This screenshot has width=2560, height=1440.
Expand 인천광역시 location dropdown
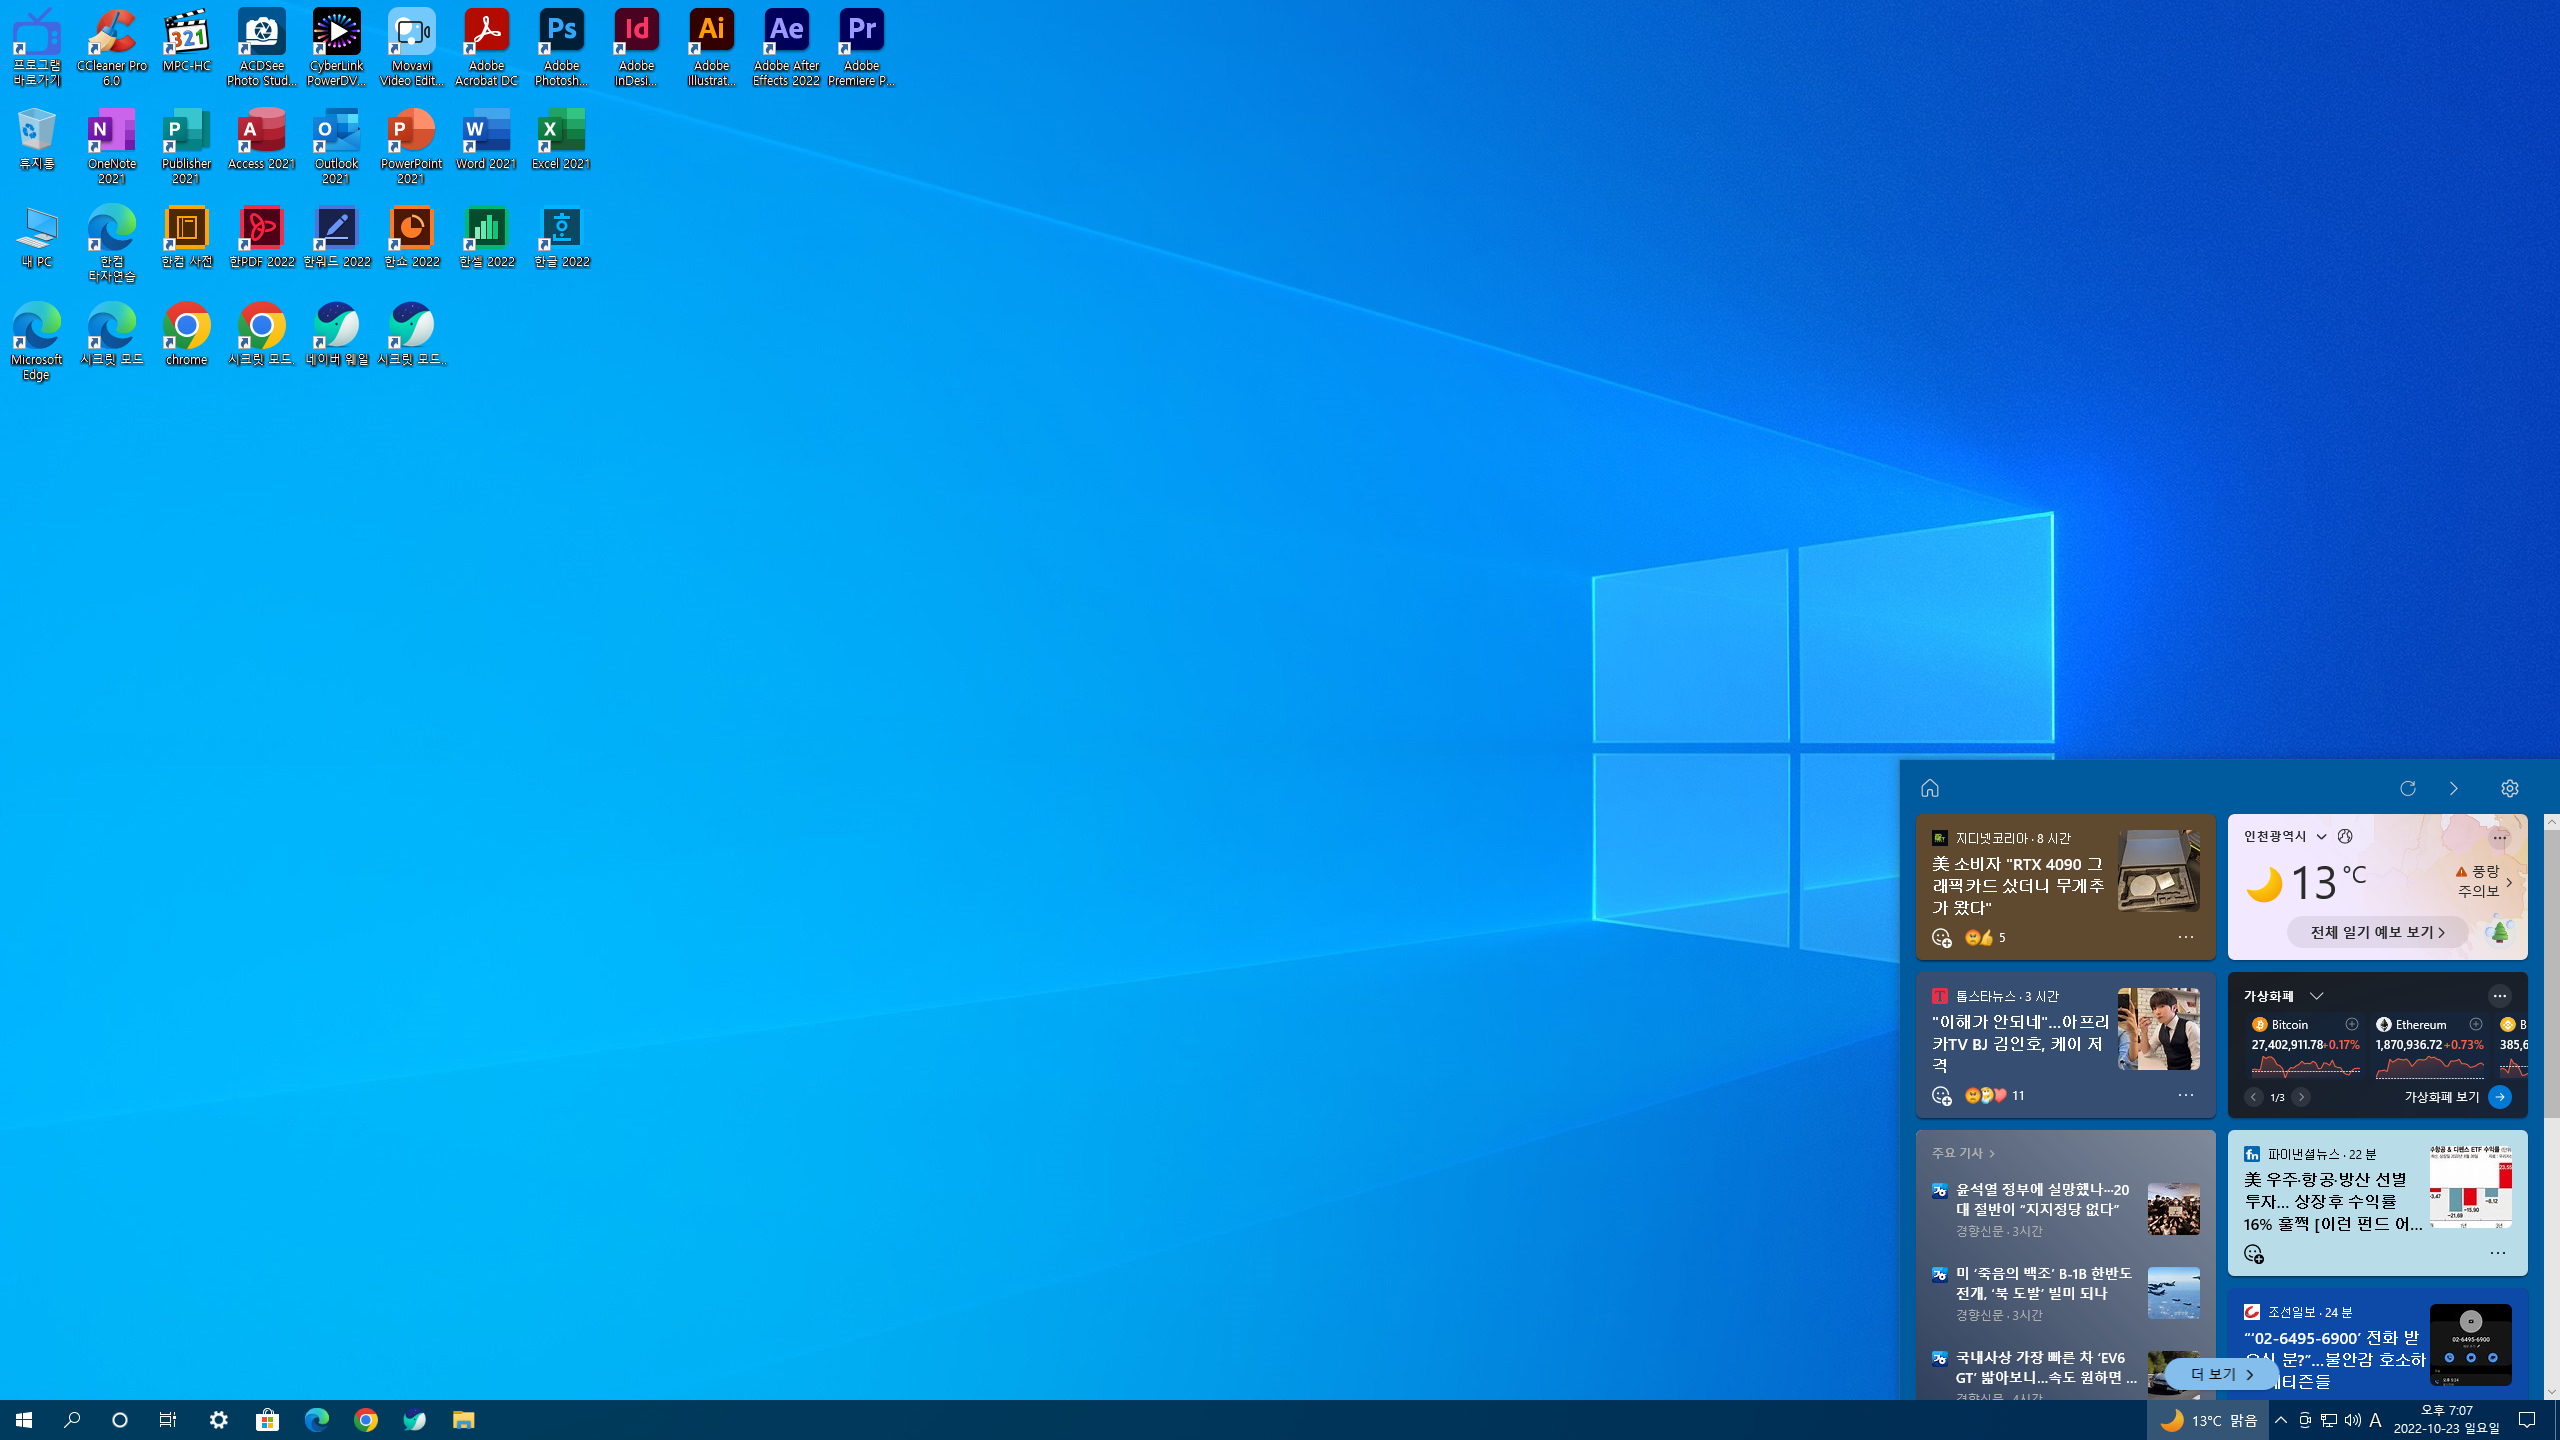pyautogui.click(x=2321, y=837)
